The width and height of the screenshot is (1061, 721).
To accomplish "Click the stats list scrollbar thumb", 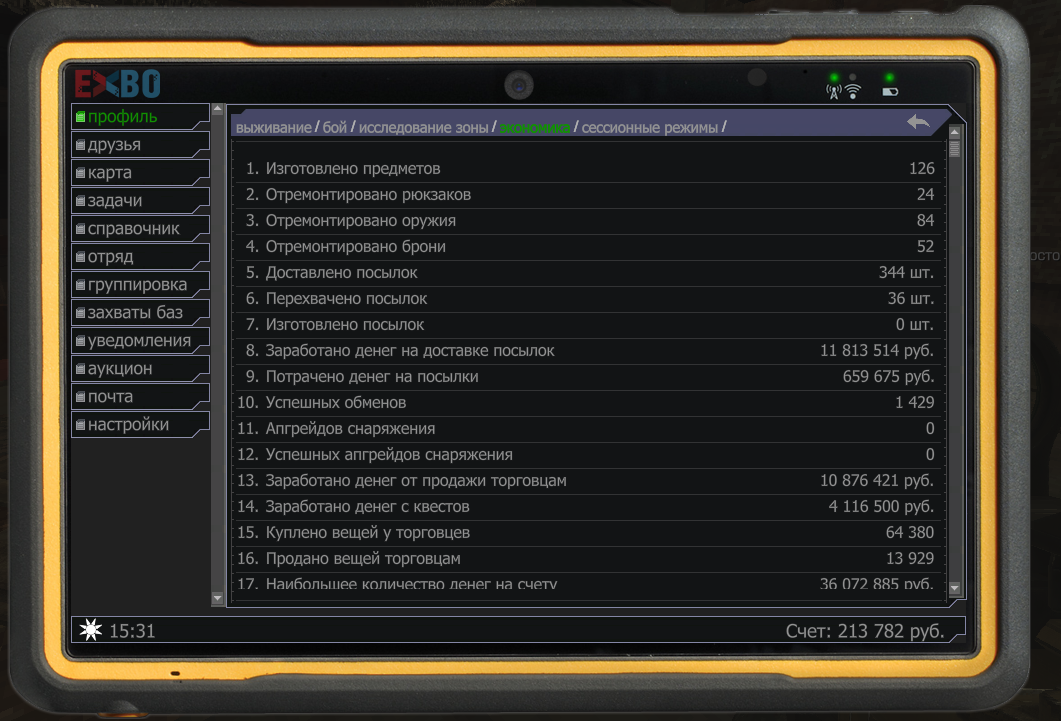I will pyautogui.click(x=955, y=148).
